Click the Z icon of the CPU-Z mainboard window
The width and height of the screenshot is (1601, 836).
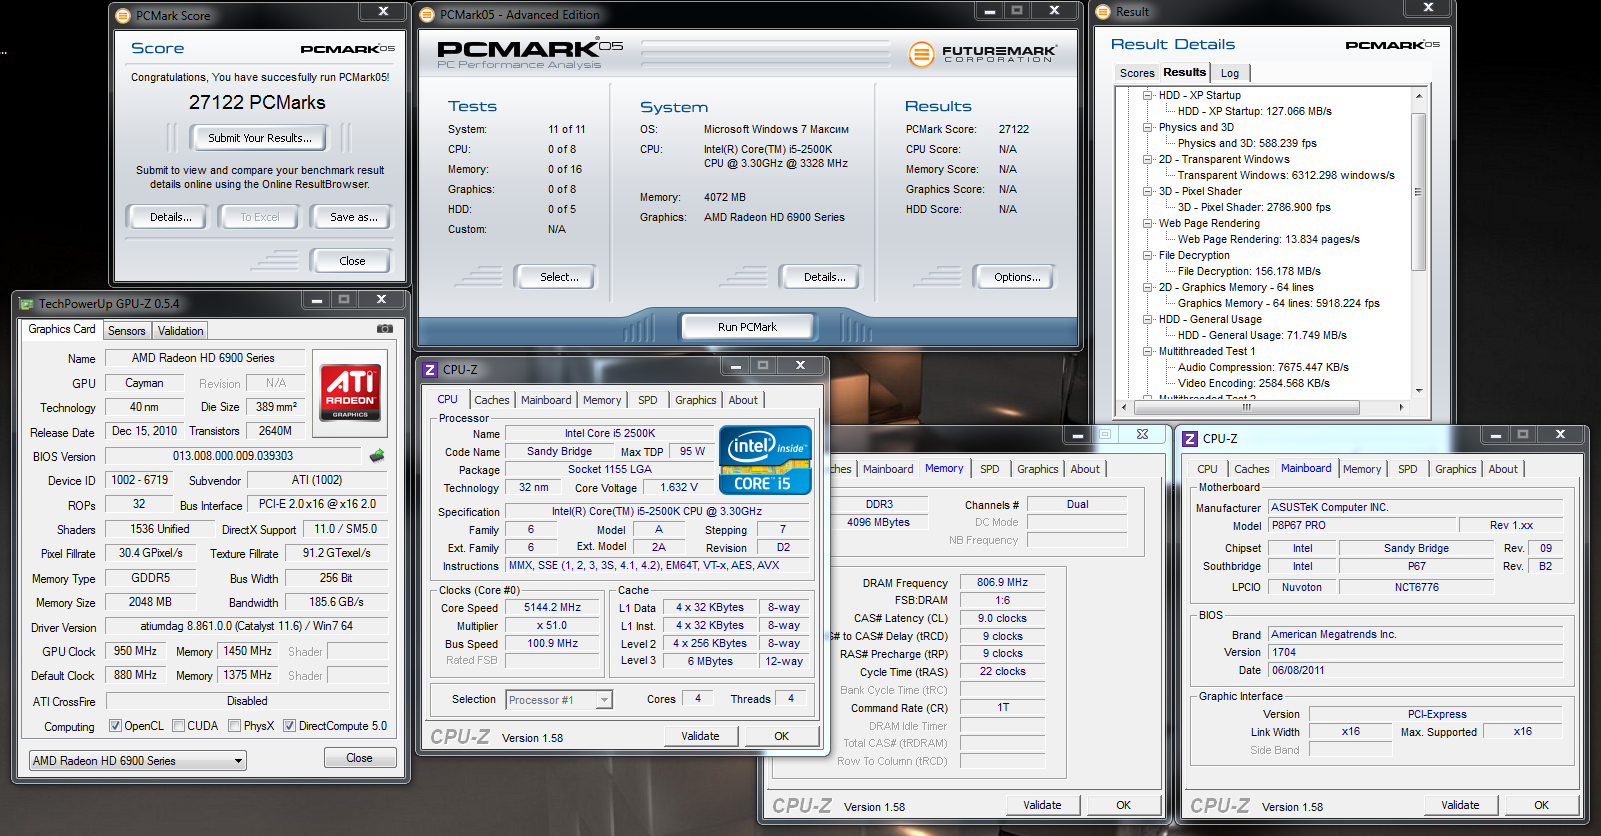click(x=1190, y=438)
